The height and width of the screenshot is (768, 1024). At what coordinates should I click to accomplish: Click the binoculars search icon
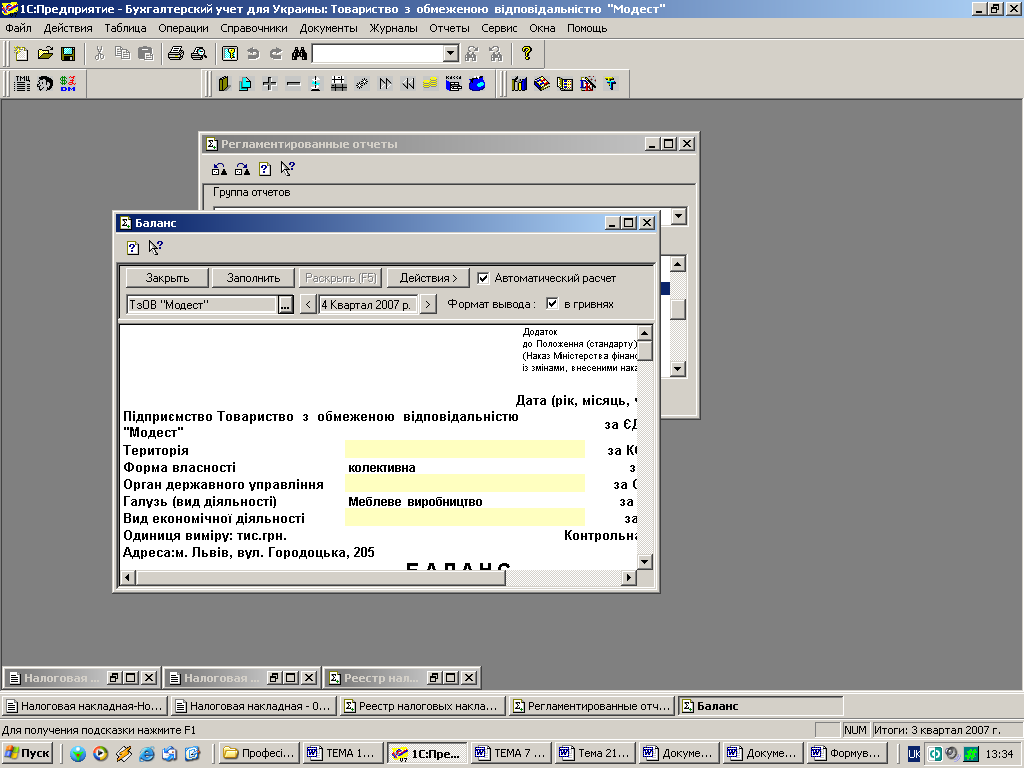click(x=299, y=54)
